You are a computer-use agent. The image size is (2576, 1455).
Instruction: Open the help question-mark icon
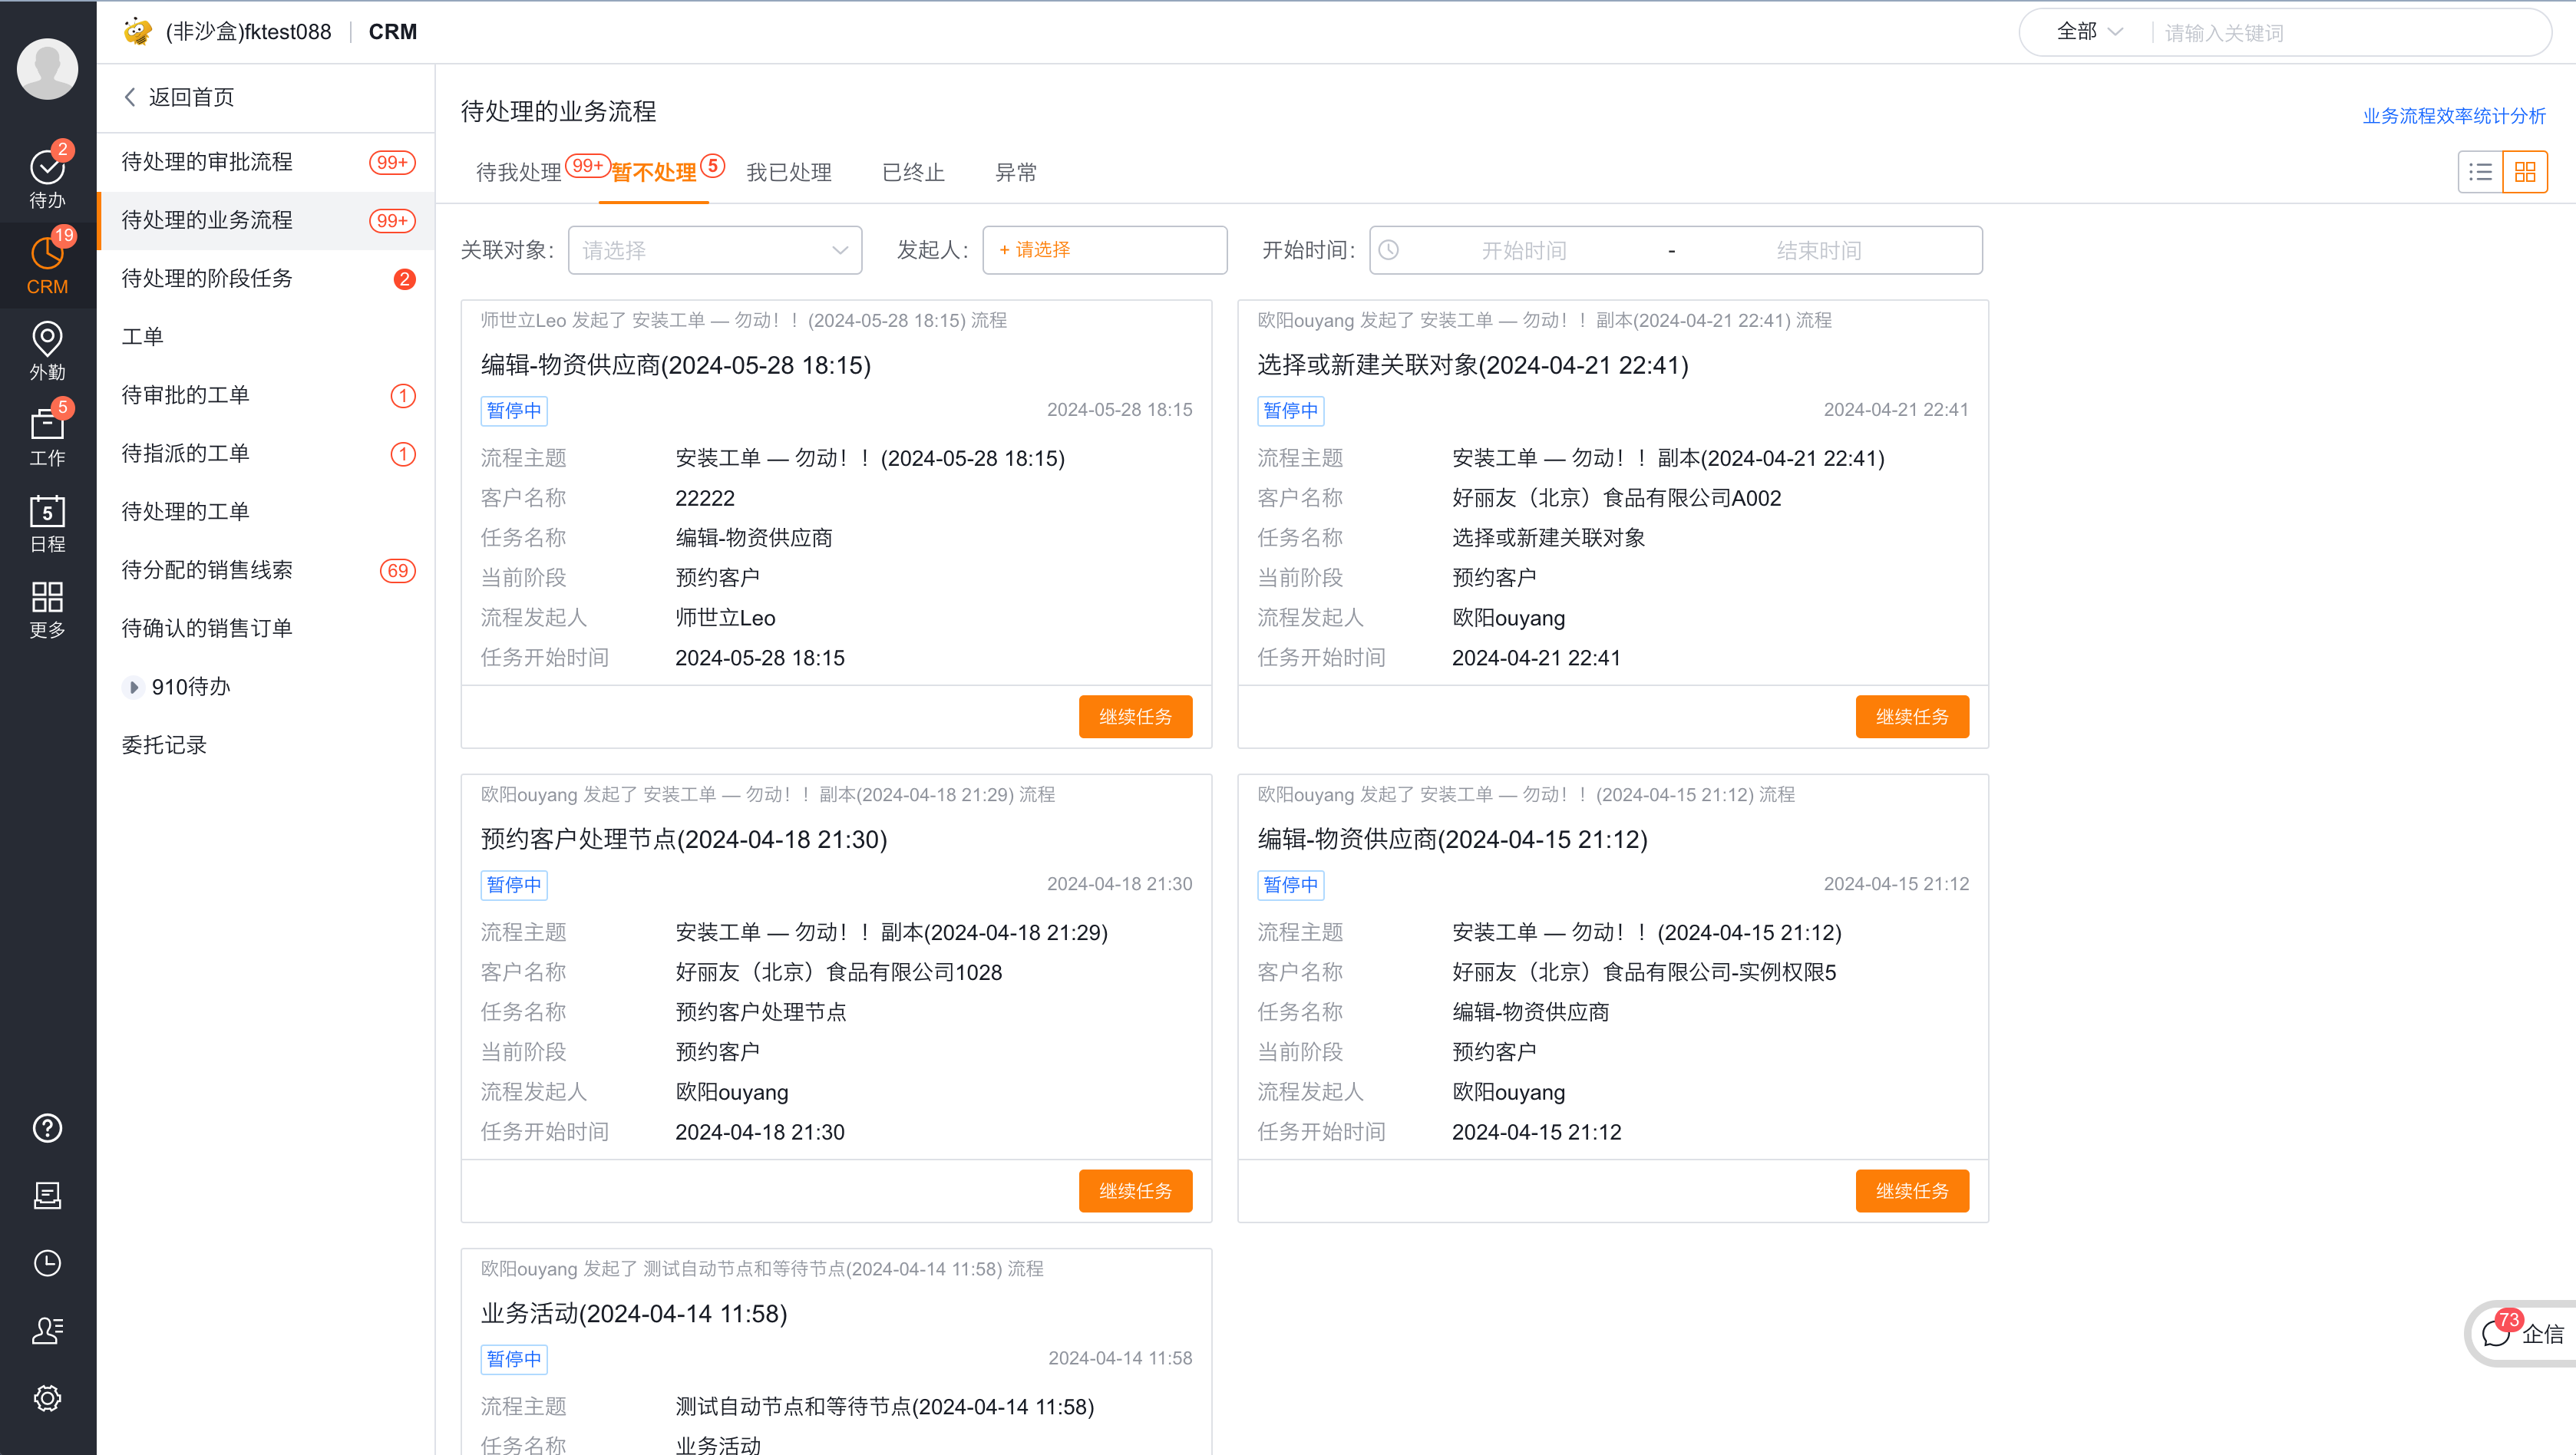tap(47, 1128)
